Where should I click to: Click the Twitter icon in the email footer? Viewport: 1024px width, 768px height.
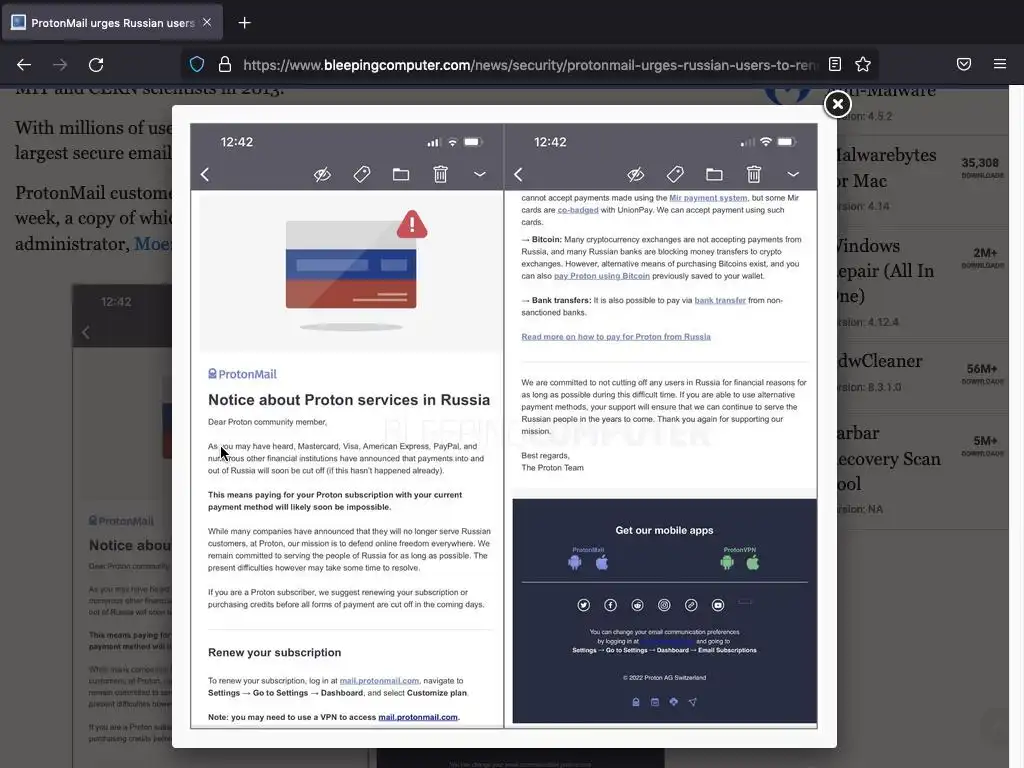[x=584, y=605]
